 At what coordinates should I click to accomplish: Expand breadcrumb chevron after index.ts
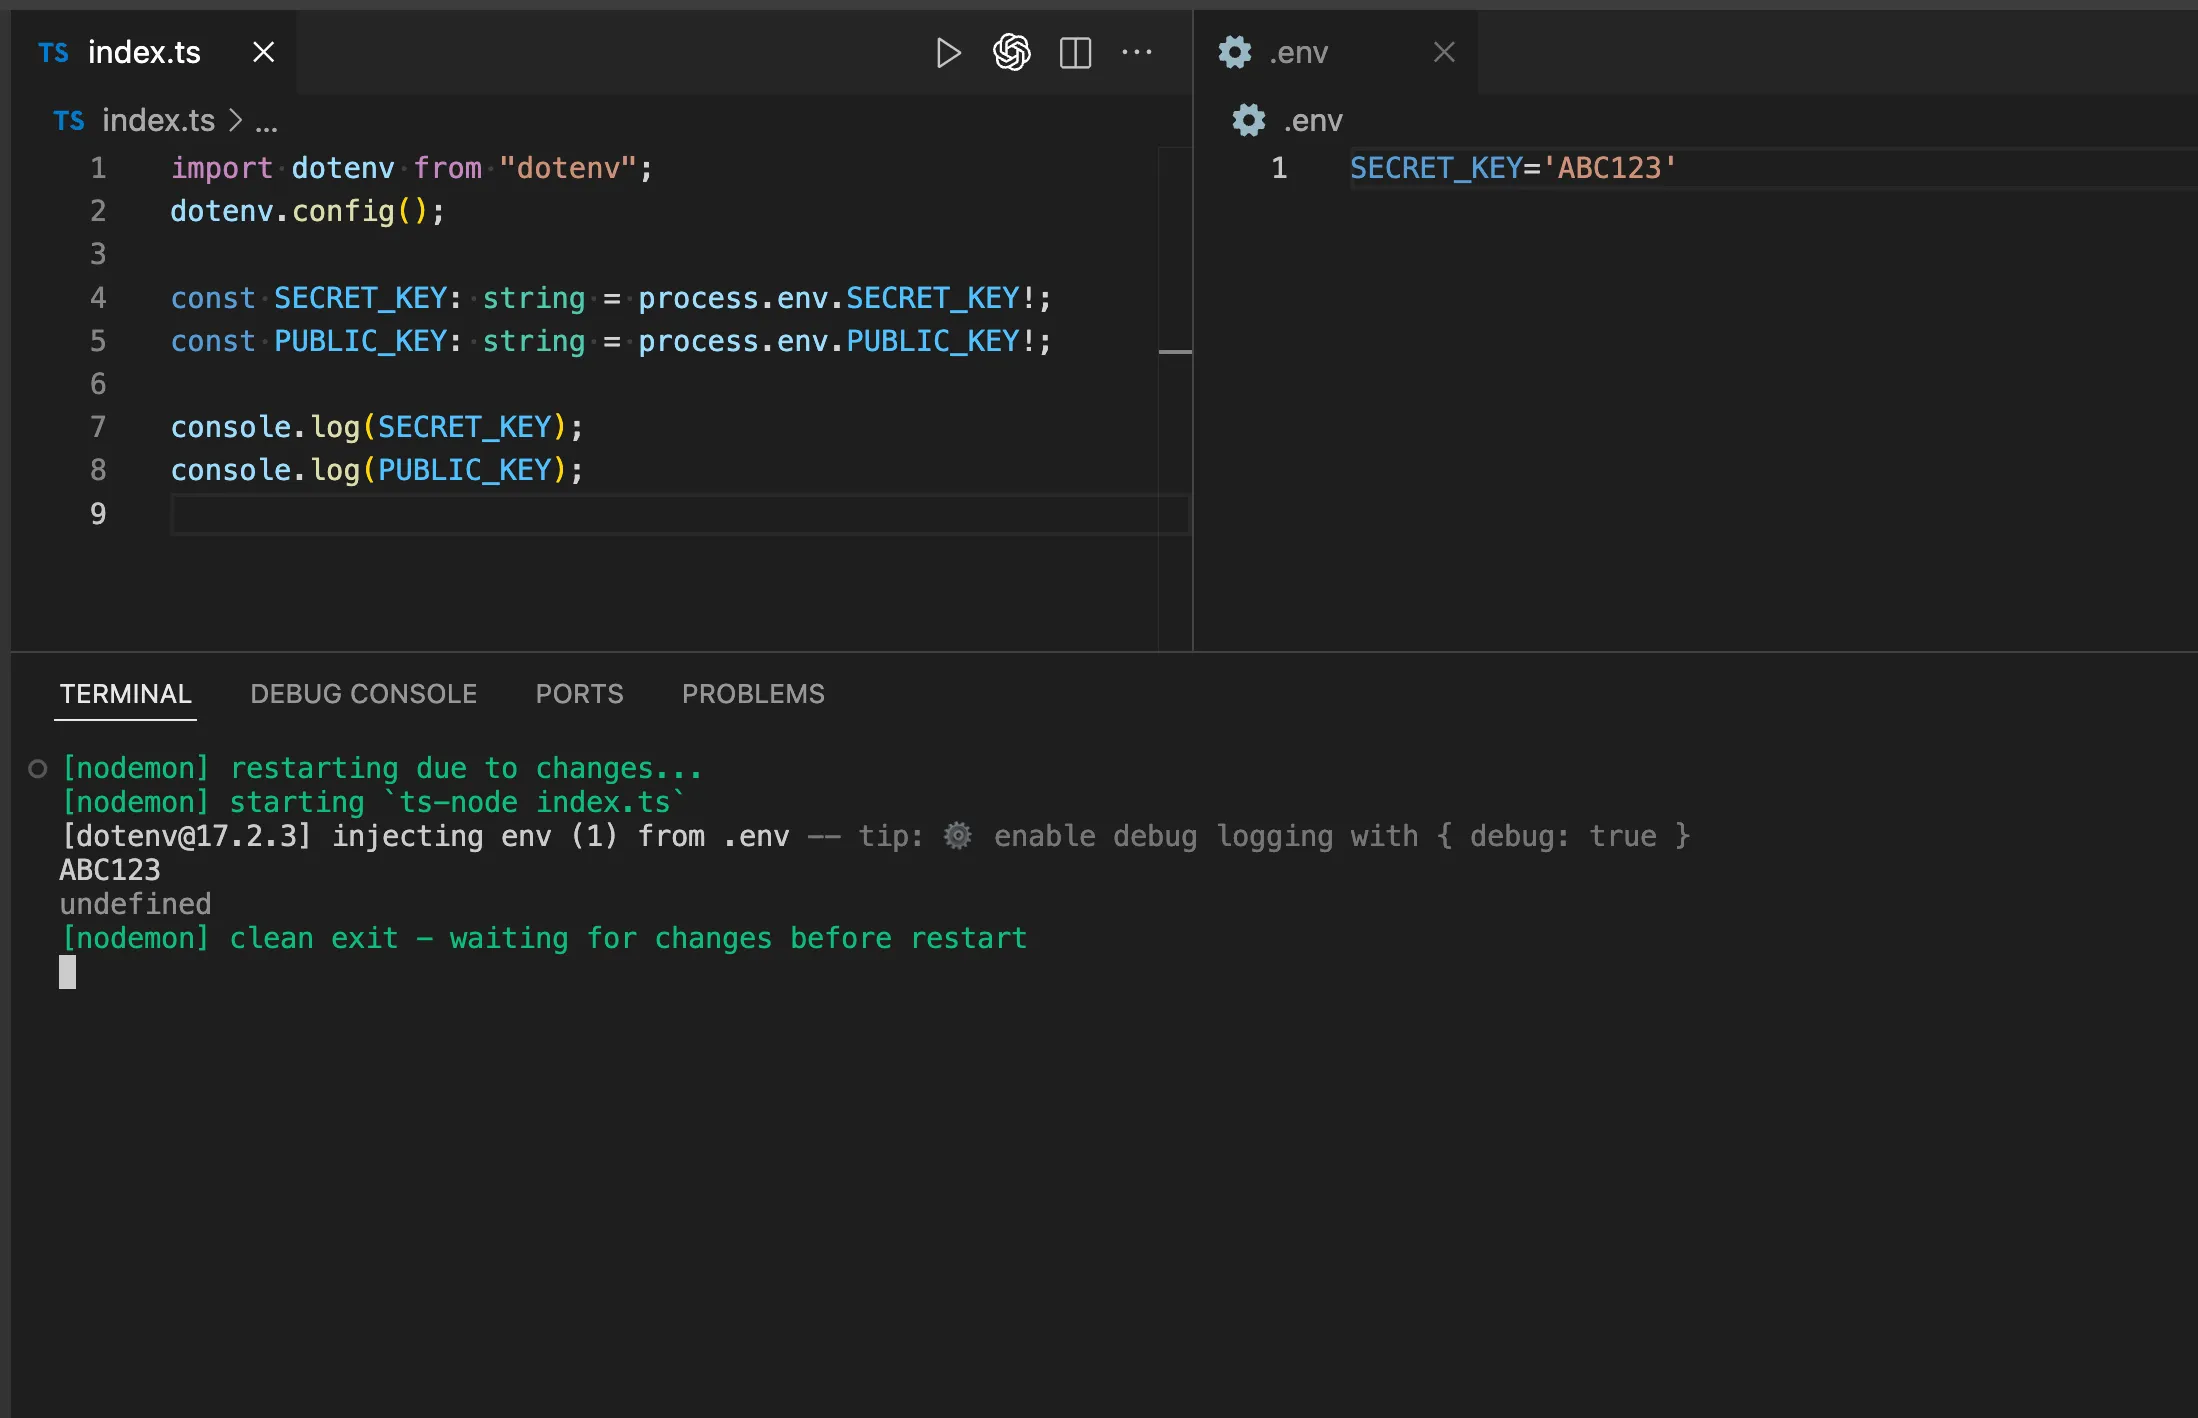pyautogui.click(x=235, y=121)
